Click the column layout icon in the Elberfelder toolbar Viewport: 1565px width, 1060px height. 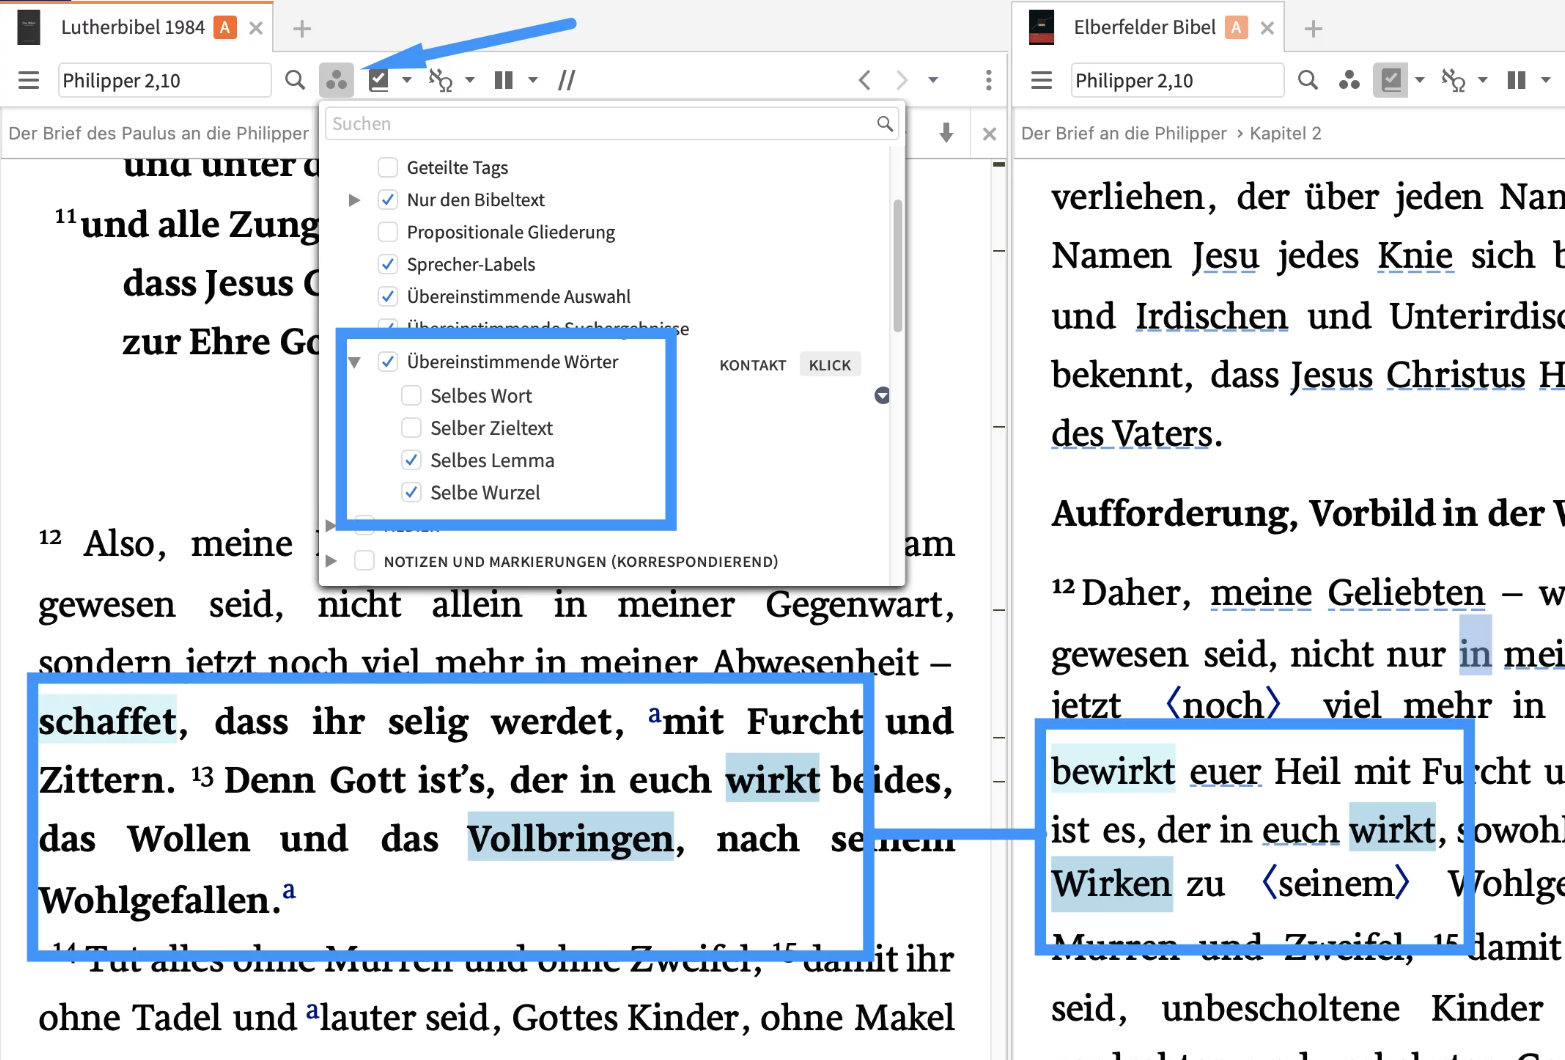pos(1517,80)
